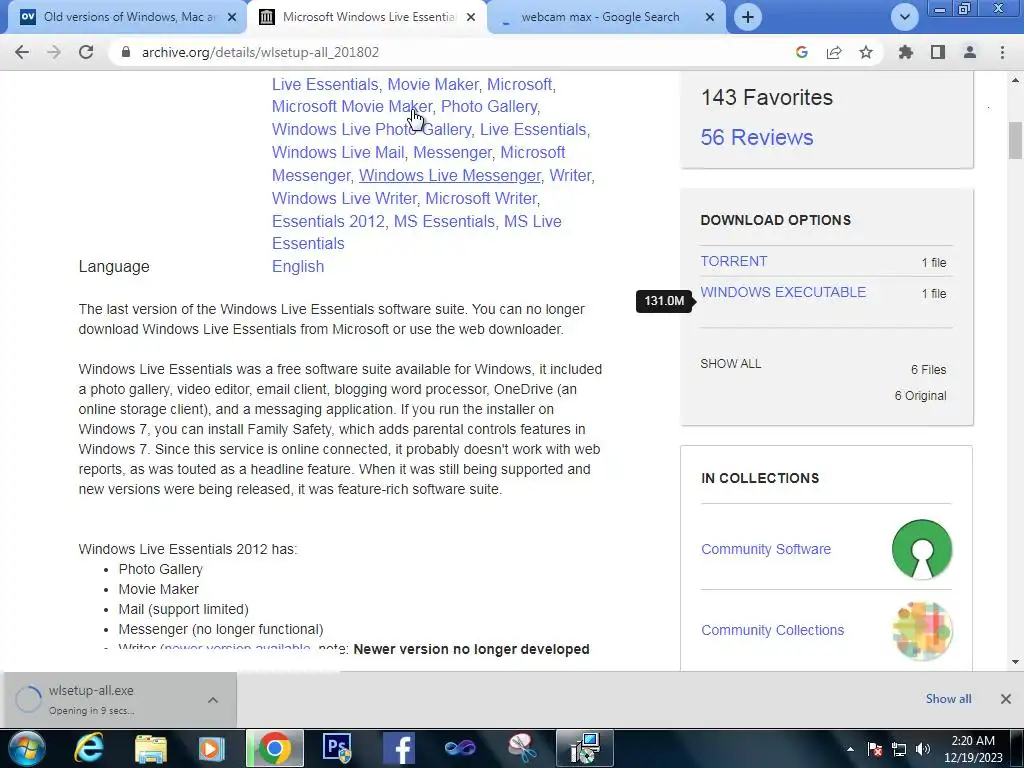The image size is (1024, 768).
Task: Click the Chrome taskbar icon
Action: tap(274, 748)
